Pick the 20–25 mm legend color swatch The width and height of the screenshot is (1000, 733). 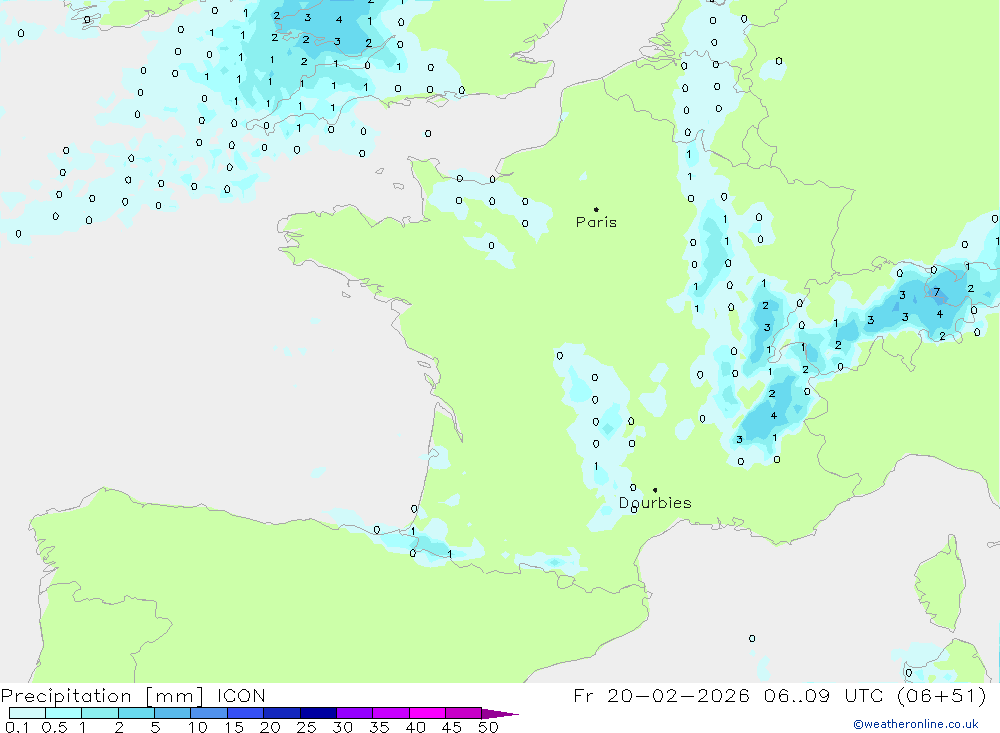pos(282,713)
